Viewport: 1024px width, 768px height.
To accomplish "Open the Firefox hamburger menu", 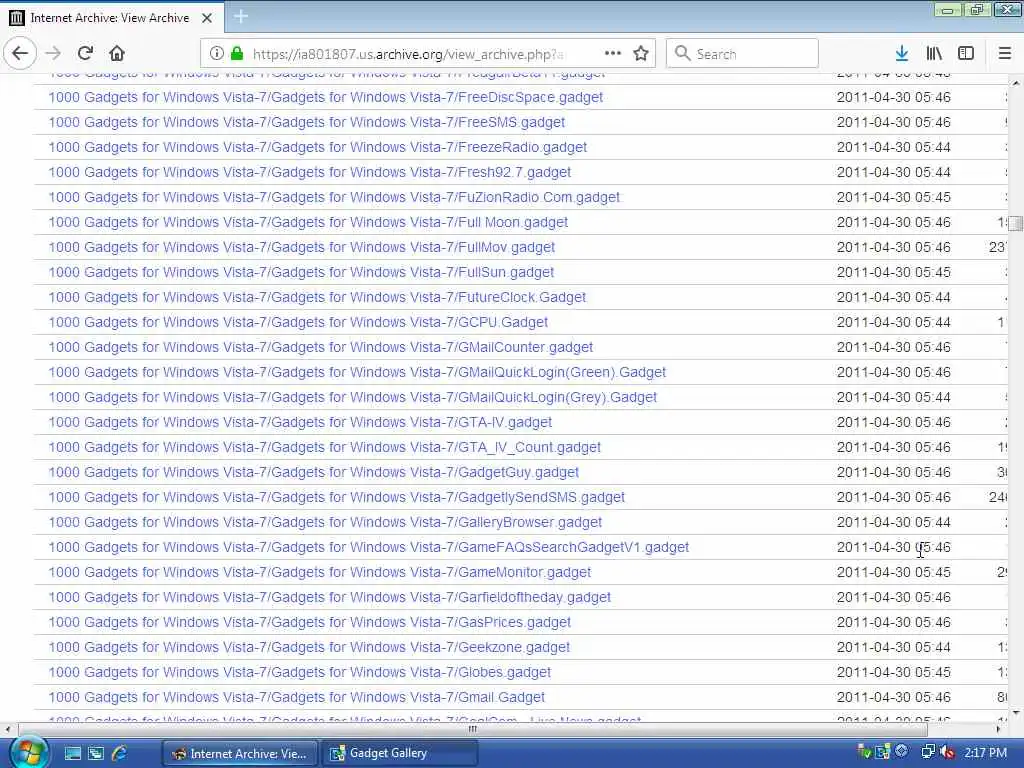I will click(x=1005, y=54).
